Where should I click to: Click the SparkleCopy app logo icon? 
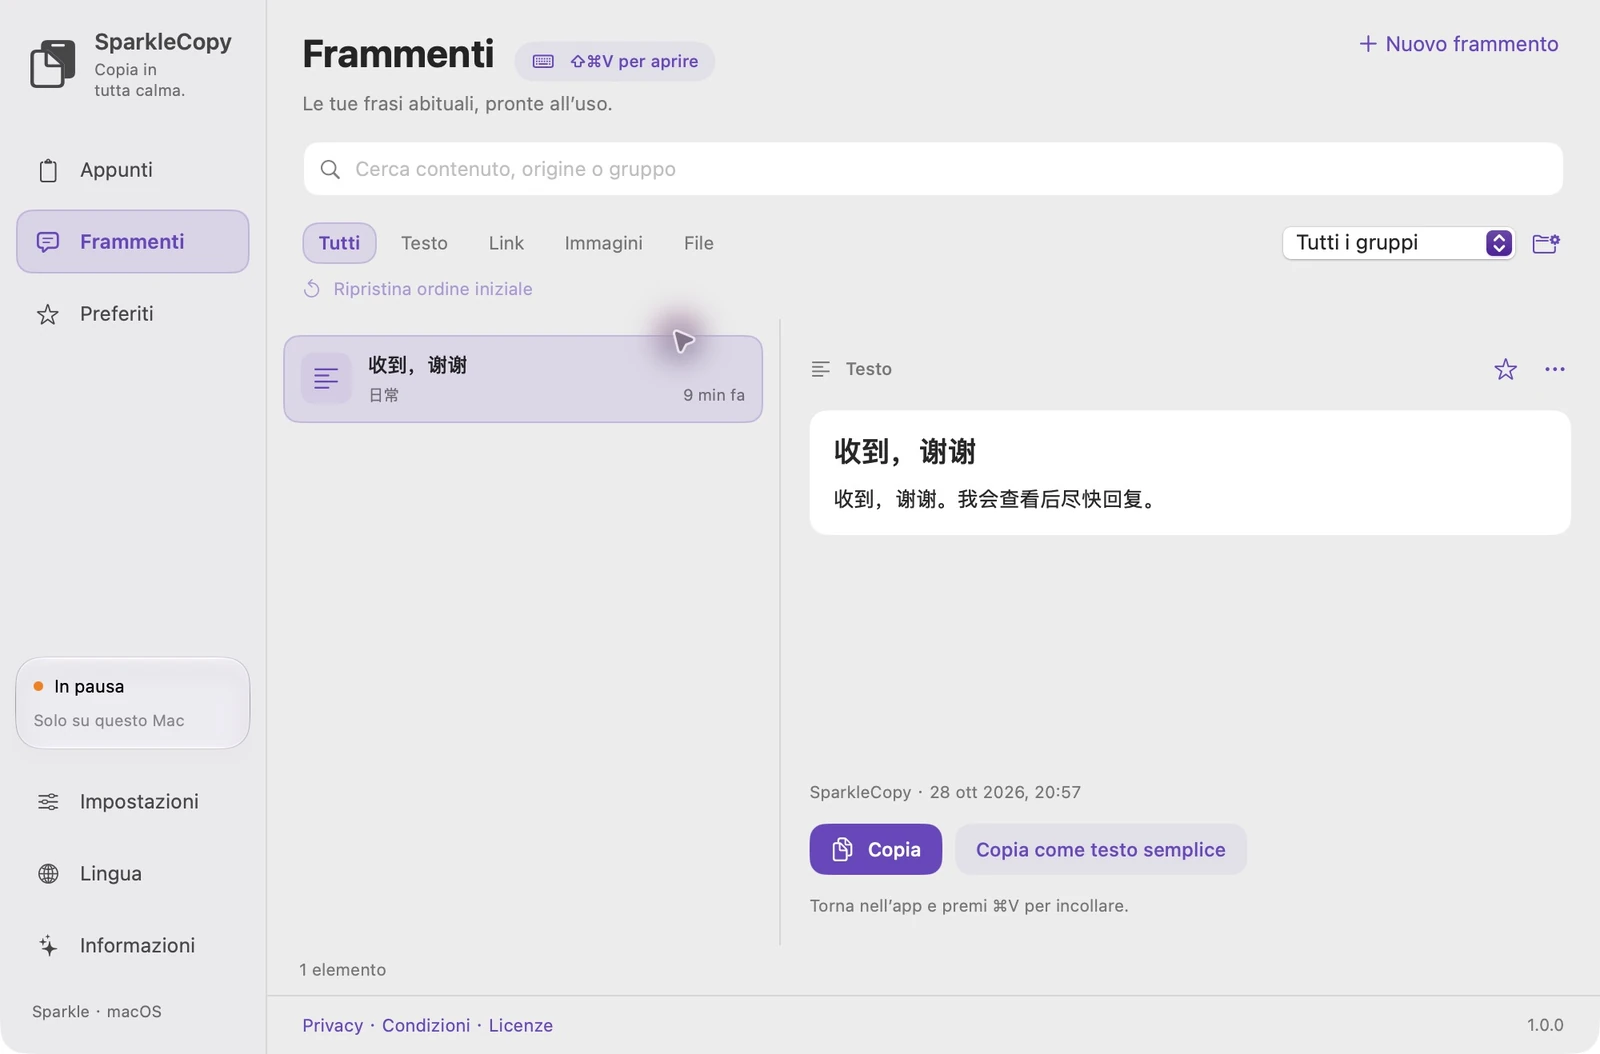pyautogui.click(x=53, y=64)
